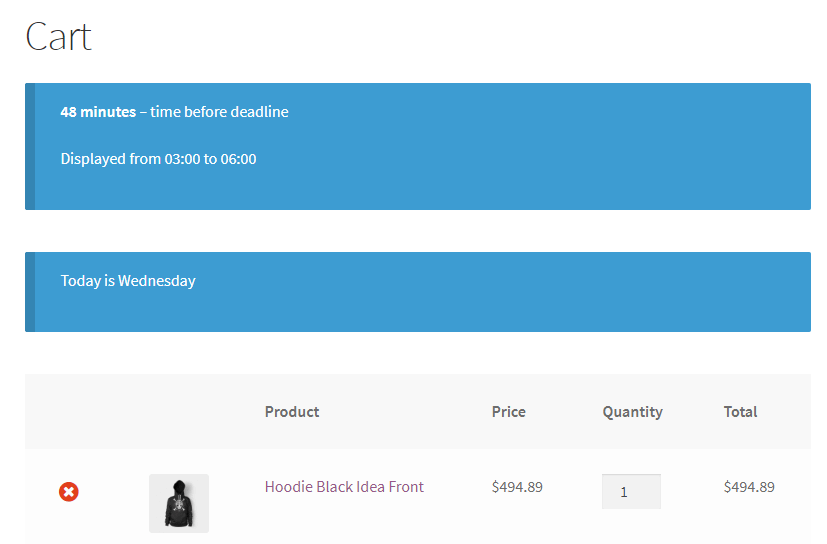Click the word "Wednesday" in the notice

[x=157, y=281]
